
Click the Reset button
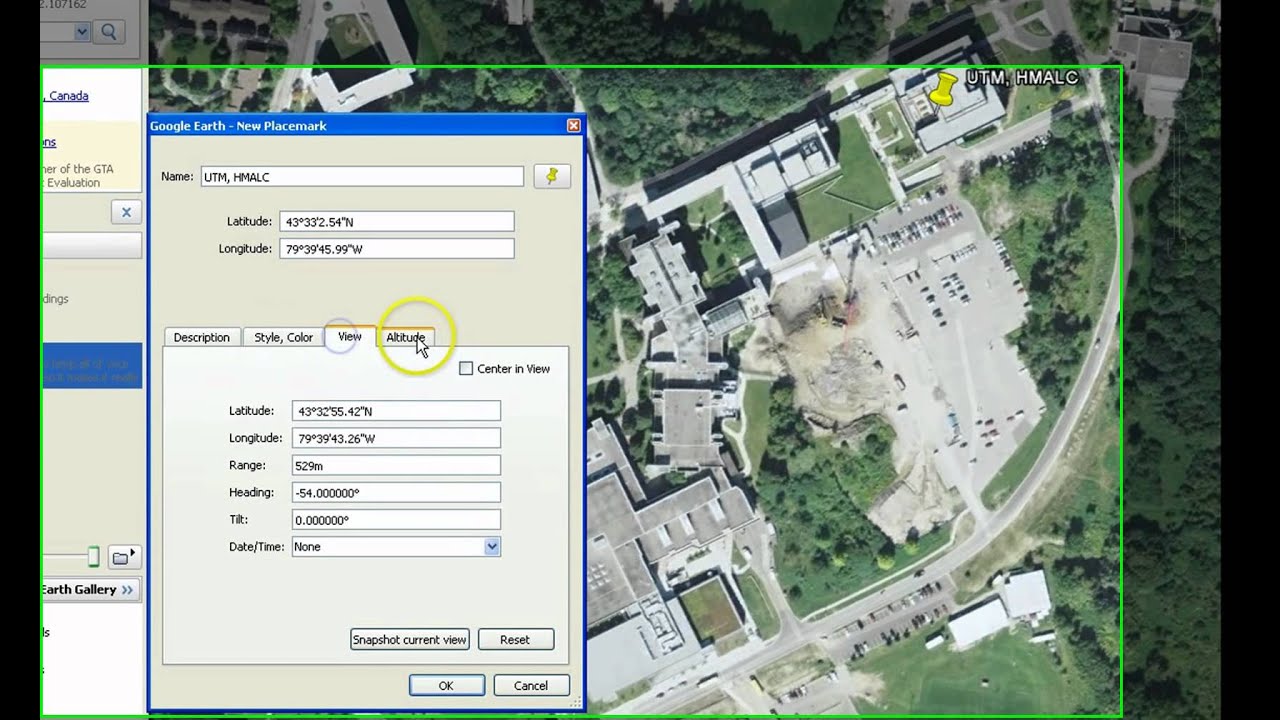(515, 639)
